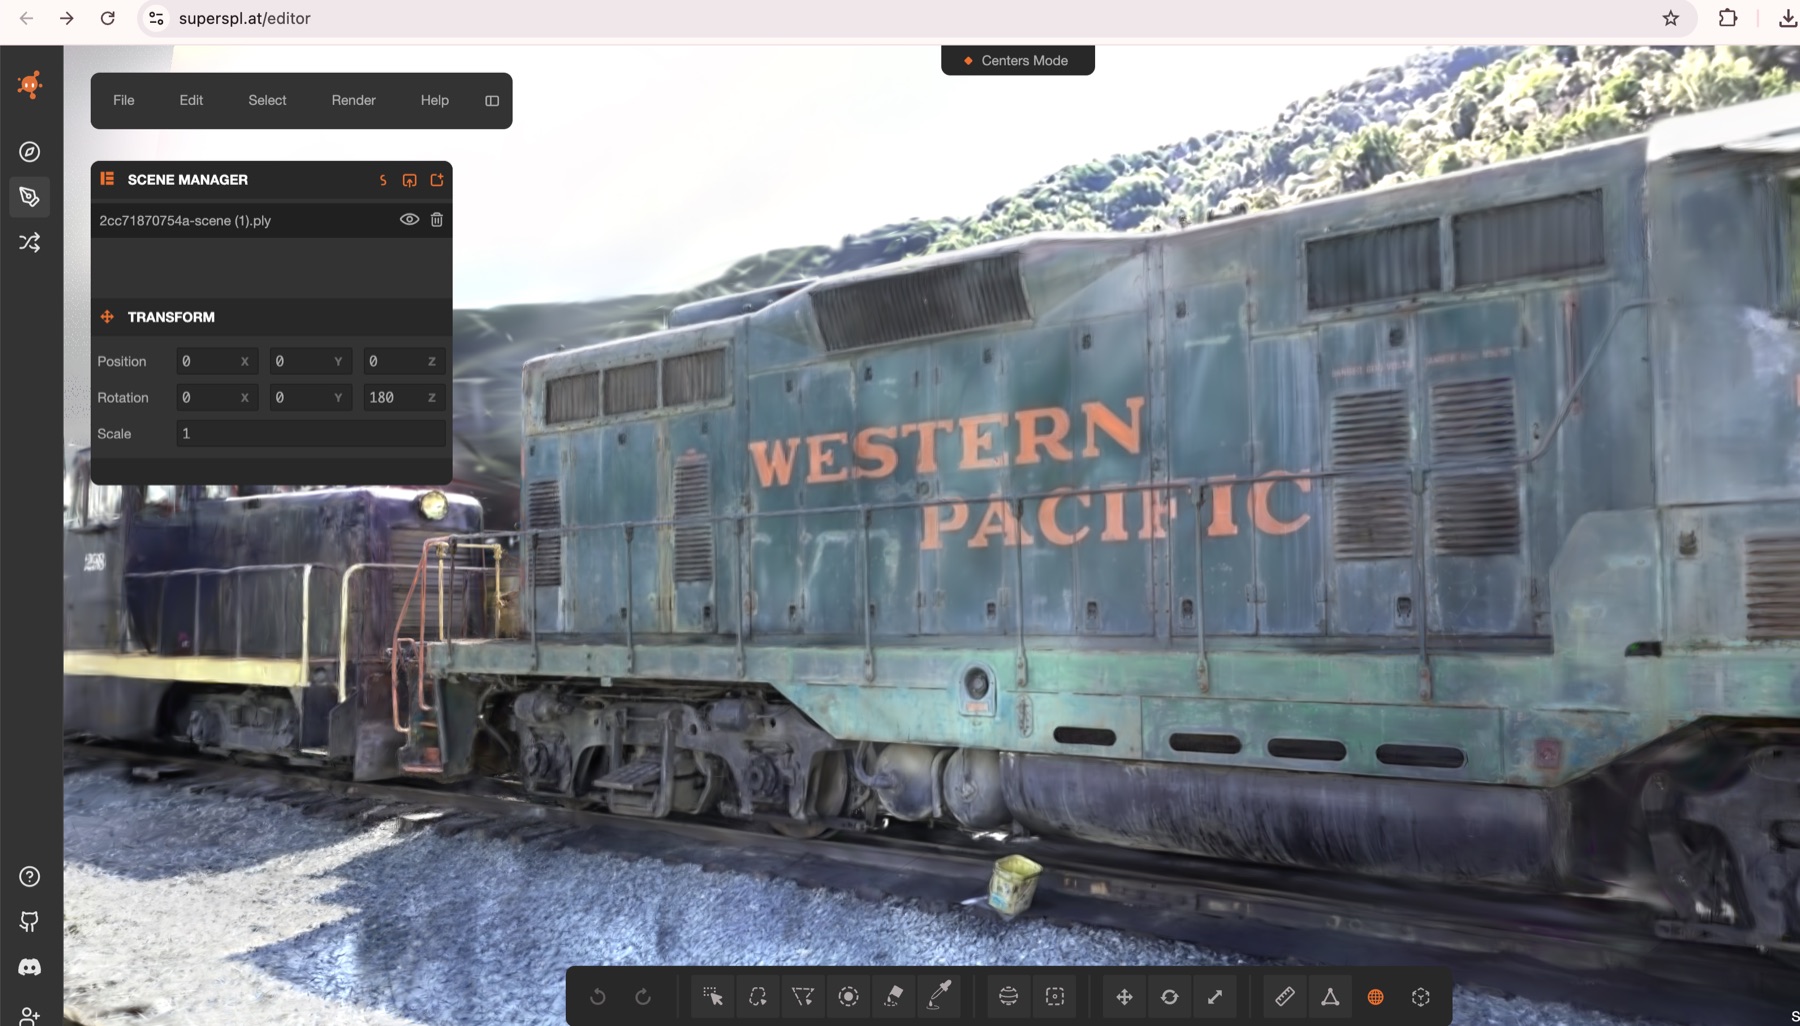Click the superspl.at/editor address bar
The width and height of the screenshot is (1800, 1026).
pos(917,18)
